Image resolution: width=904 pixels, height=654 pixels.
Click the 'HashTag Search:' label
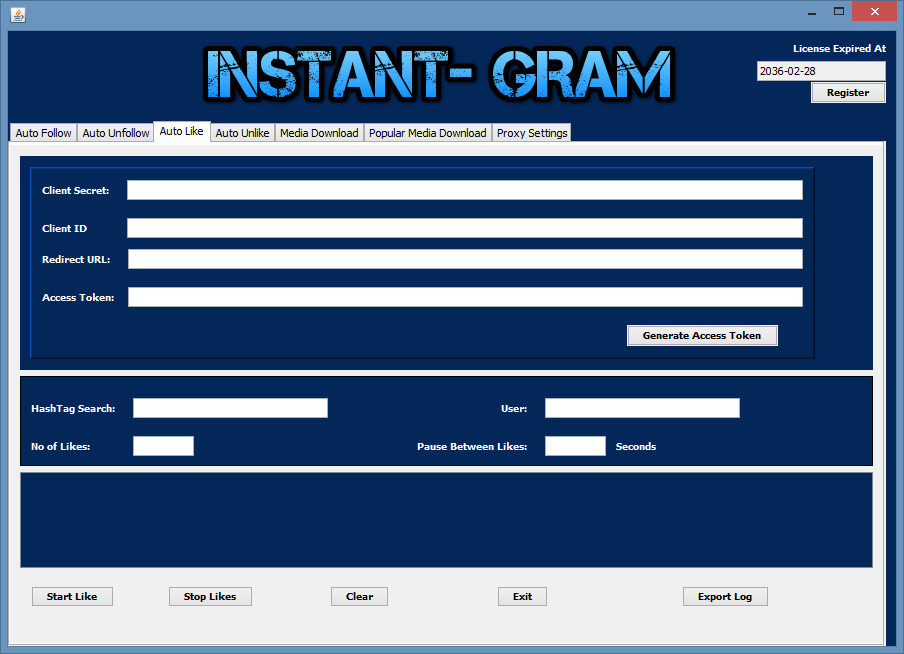coord(73,408)
